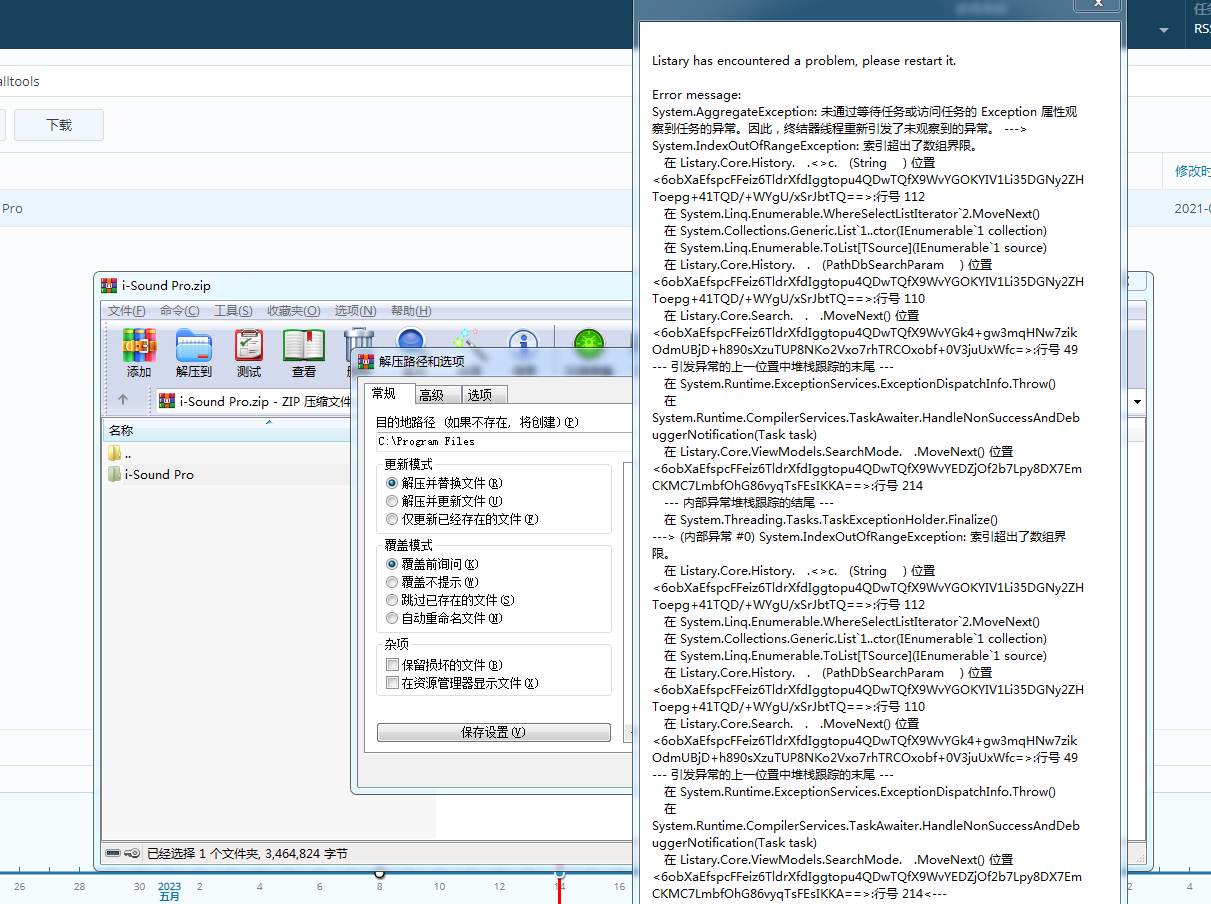Click the '2021-' date cell in background list
The width and height of the screenshot is (1211, 904).
point(1192,208)
